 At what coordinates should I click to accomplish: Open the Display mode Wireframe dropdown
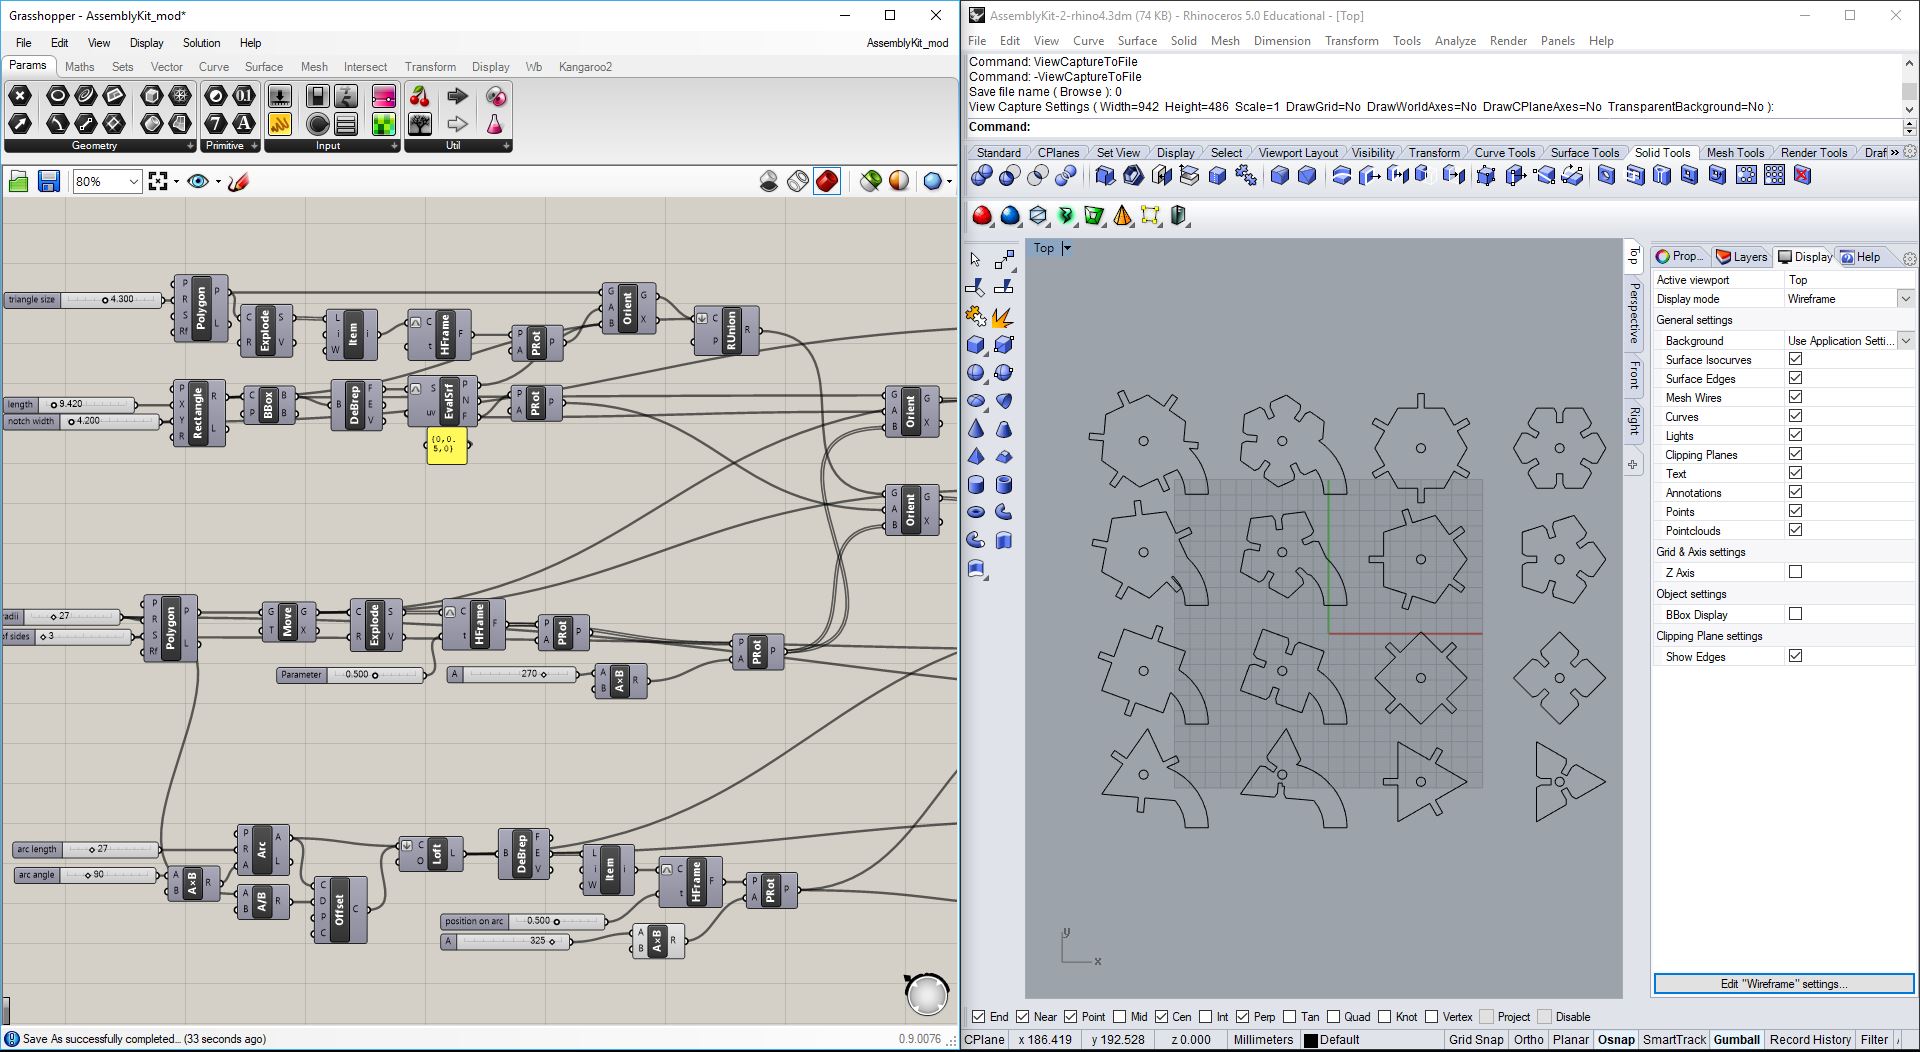(1905, 299)
